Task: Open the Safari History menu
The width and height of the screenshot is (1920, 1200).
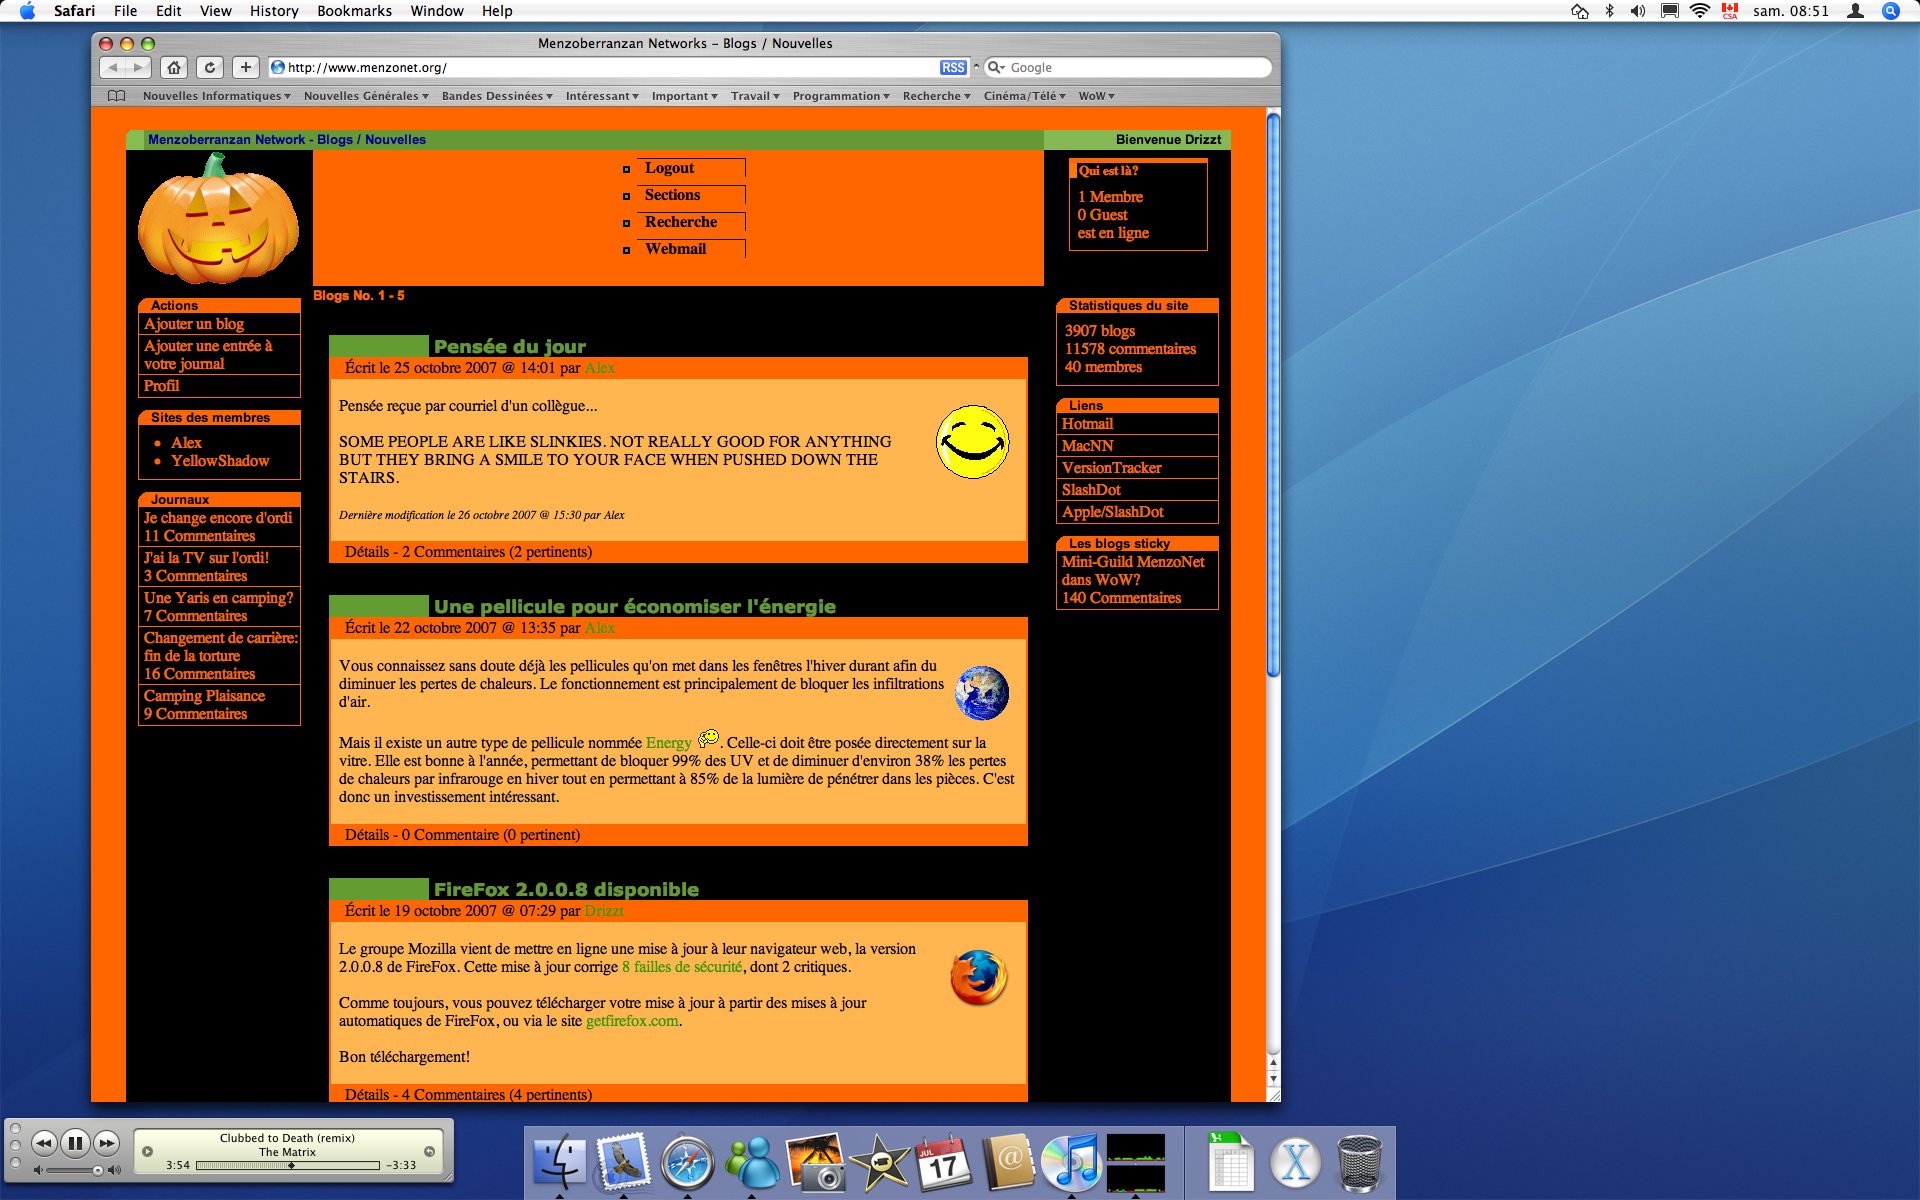Action: tap(273, 11)
